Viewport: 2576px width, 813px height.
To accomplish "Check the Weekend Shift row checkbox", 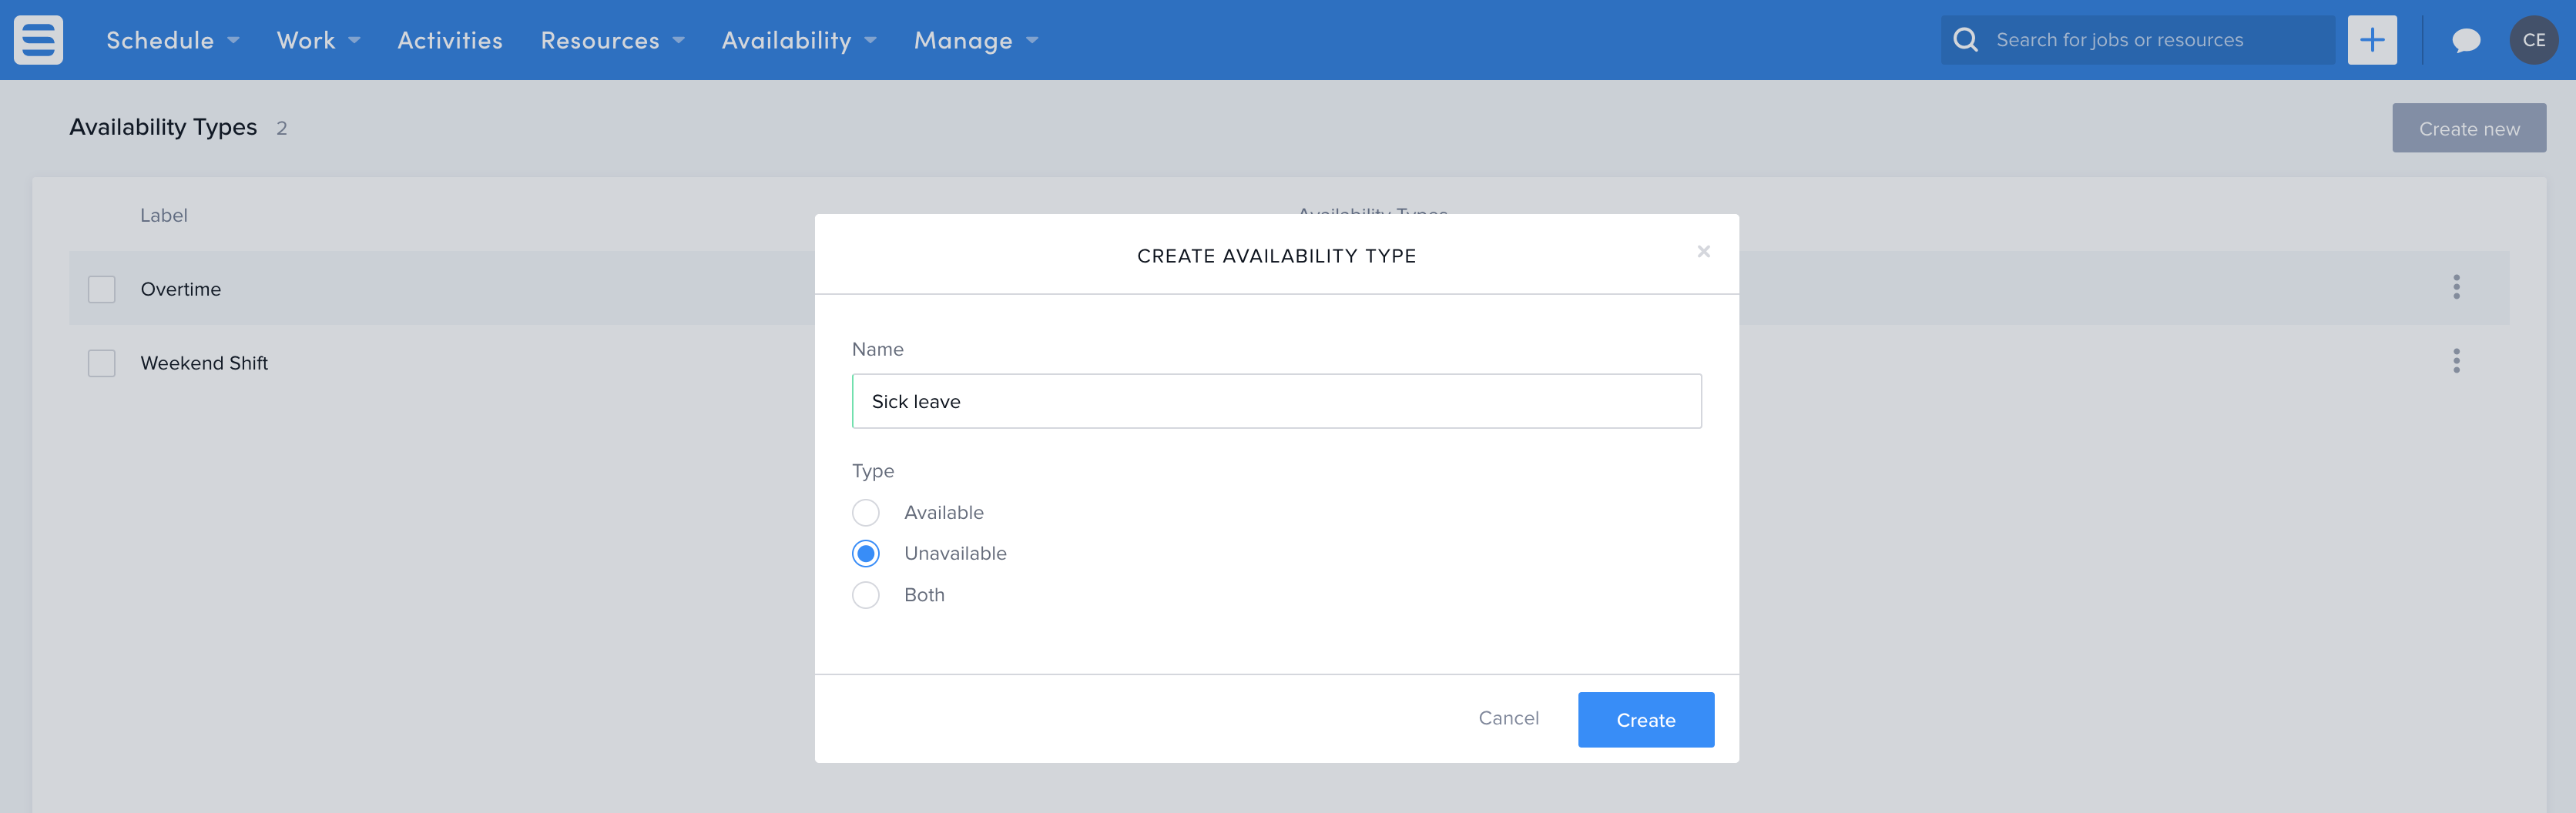I will 102,363.
